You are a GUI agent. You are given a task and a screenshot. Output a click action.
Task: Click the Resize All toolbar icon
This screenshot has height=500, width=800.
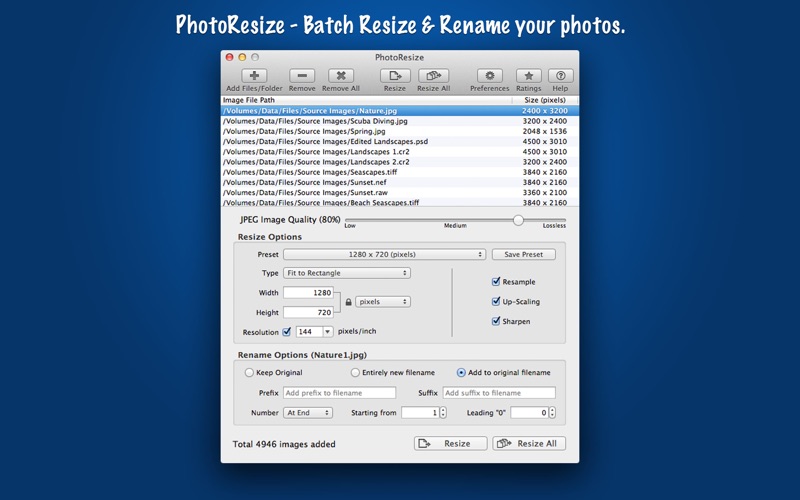click(x=434, y=76)
